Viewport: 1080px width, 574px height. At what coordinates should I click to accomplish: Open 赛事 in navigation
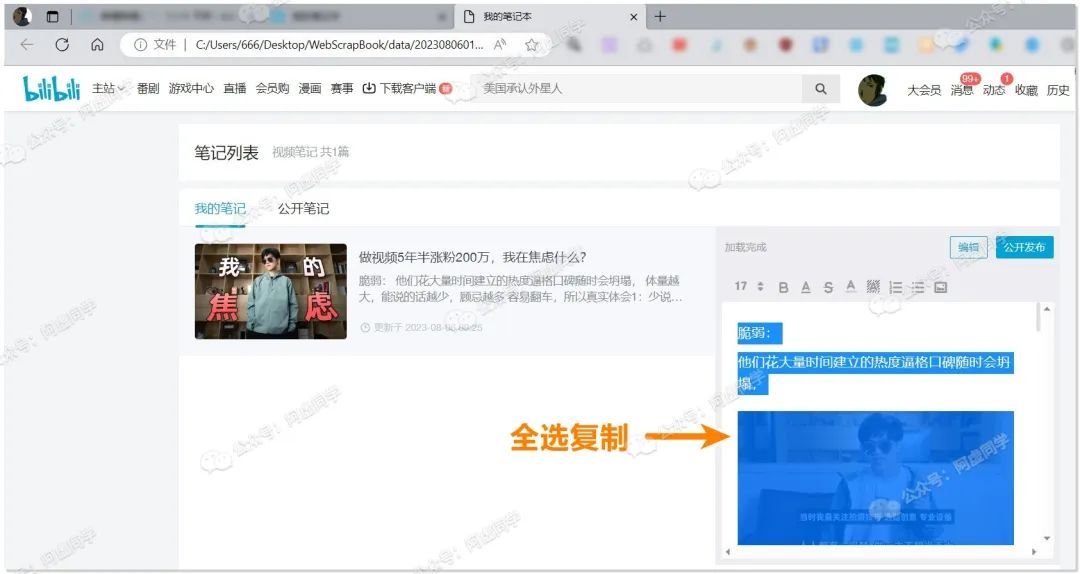(342, 88)
